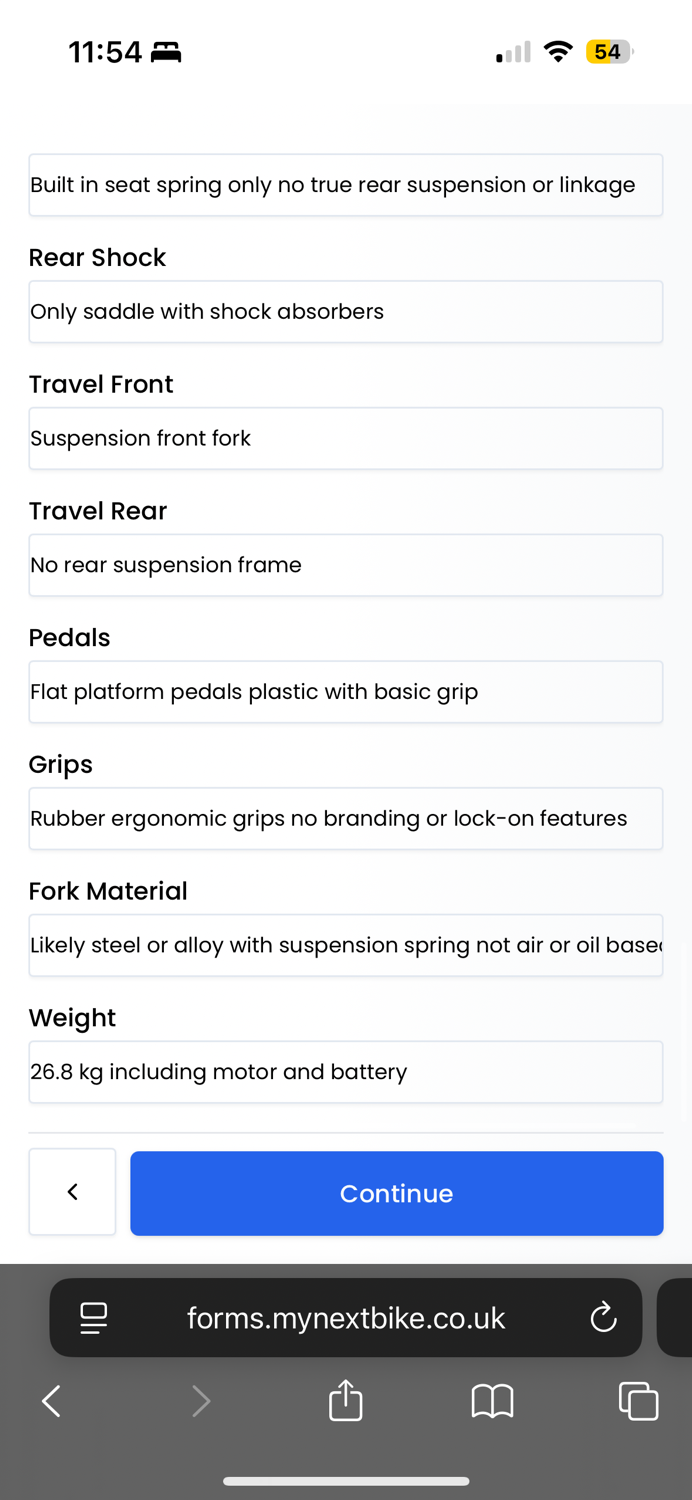This screenshot has width=692, height=1500.
Task: Open the Safari share sheet icon
Action: tap(346, 1400)
